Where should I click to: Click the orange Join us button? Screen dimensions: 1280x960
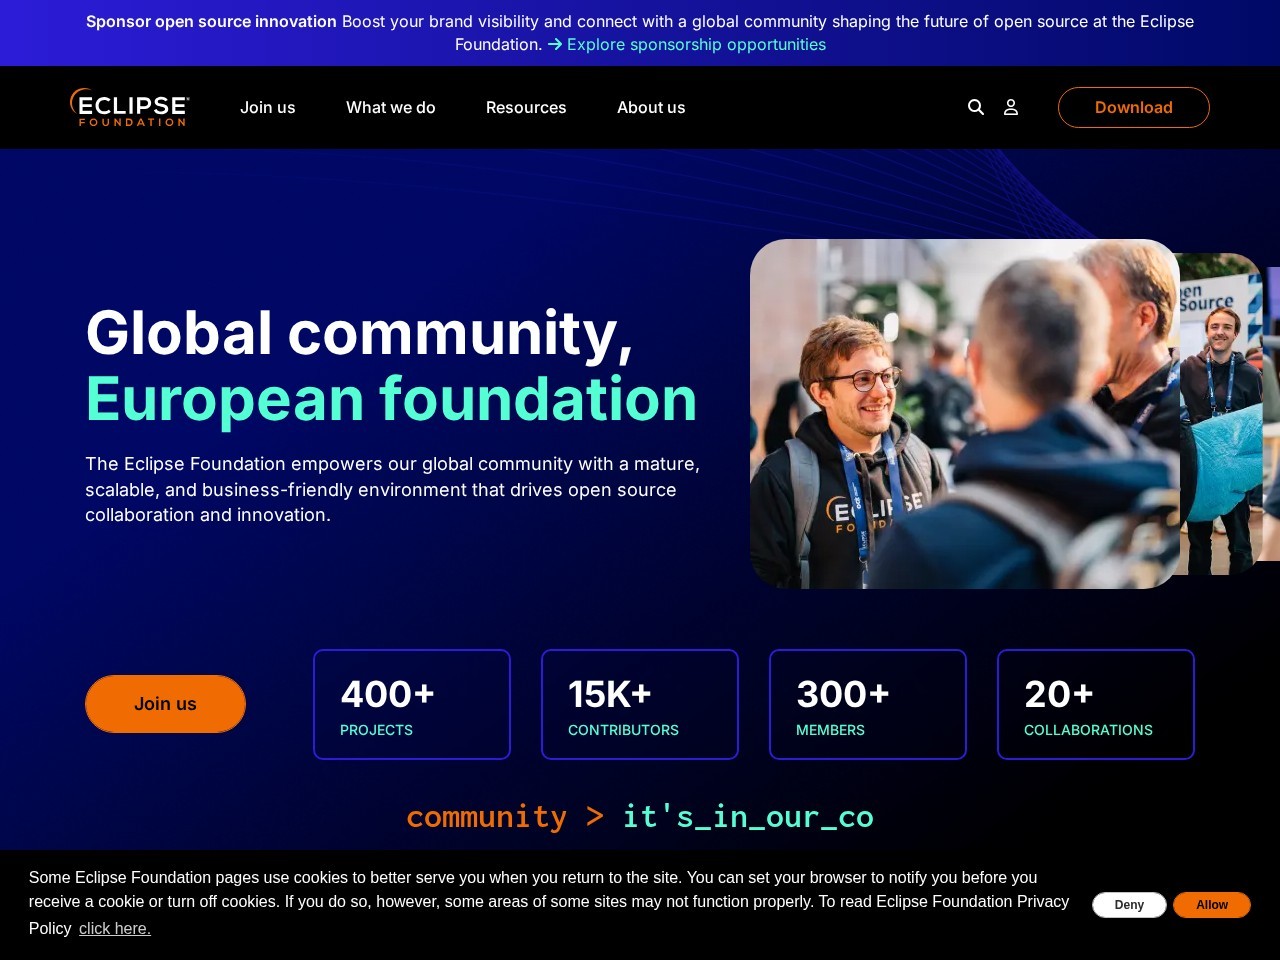(x=165, y=704)
